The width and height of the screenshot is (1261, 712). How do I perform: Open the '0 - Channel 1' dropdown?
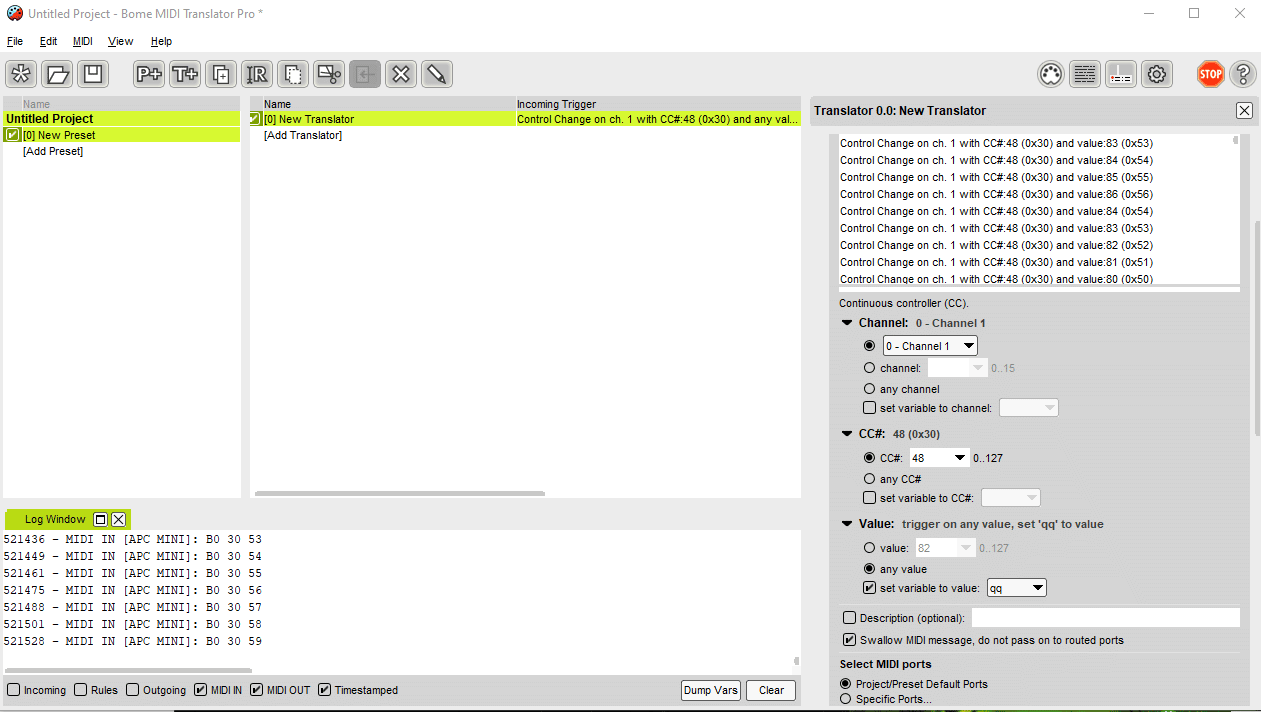tap(930, 346)
